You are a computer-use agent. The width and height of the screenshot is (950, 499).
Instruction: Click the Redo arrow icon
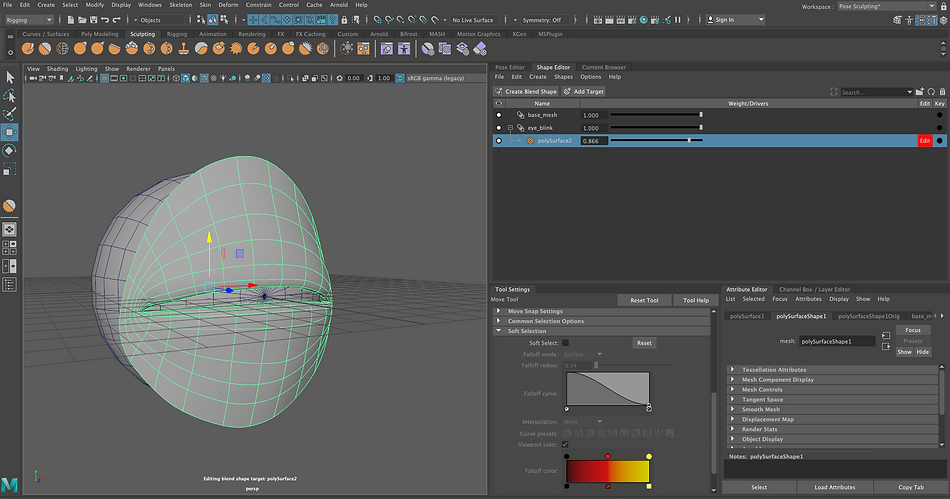click(116, 20)
